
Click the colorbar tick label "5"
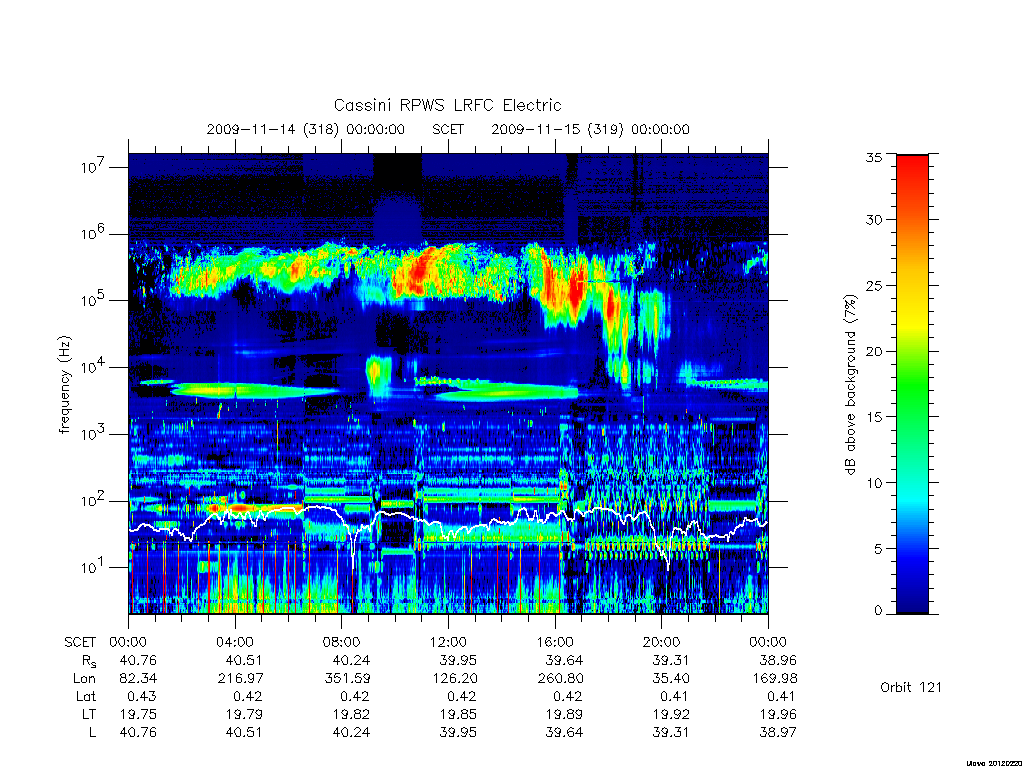coord(878,549)
